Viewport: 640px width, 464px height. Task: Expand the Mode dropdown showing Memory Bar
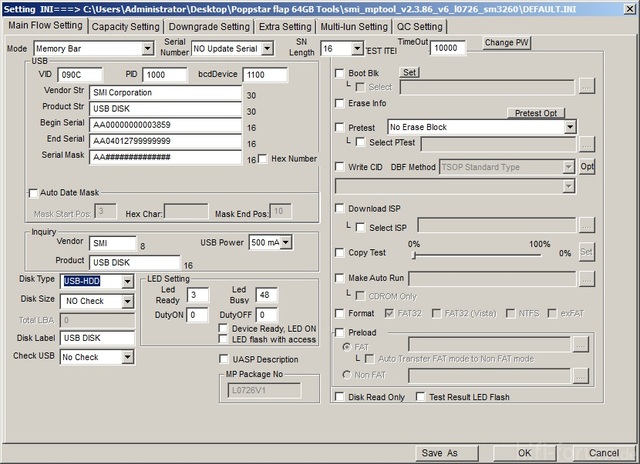147,48
